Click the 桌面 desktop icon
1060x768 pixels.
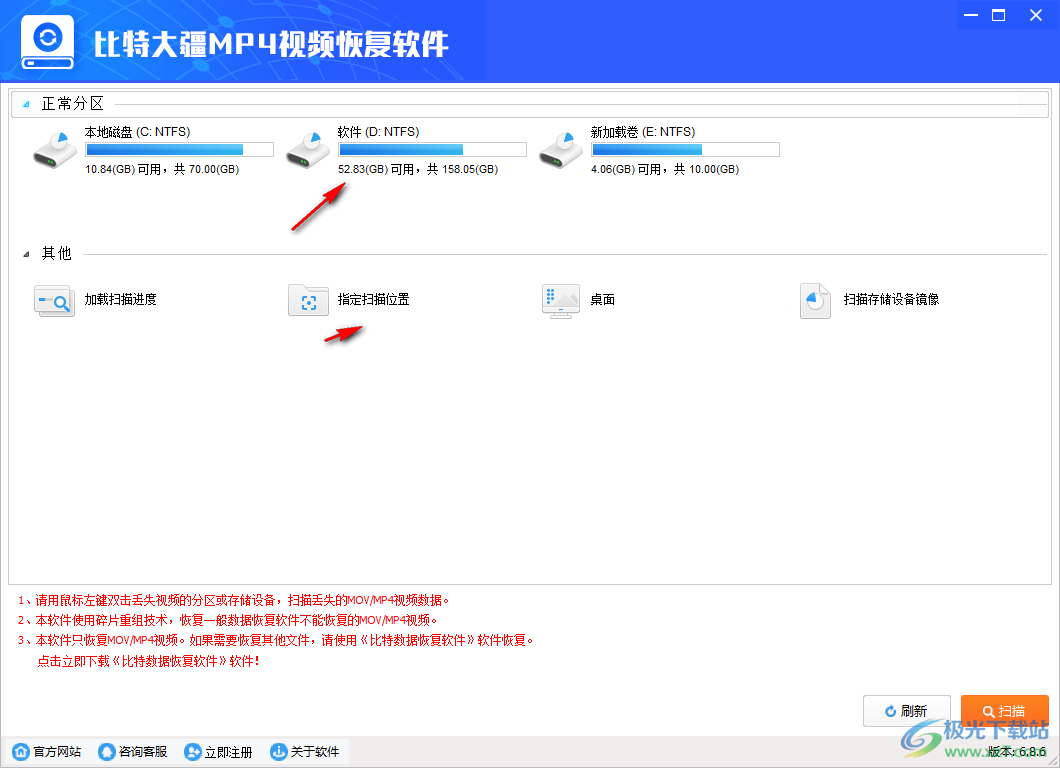(x=561, y=301)
